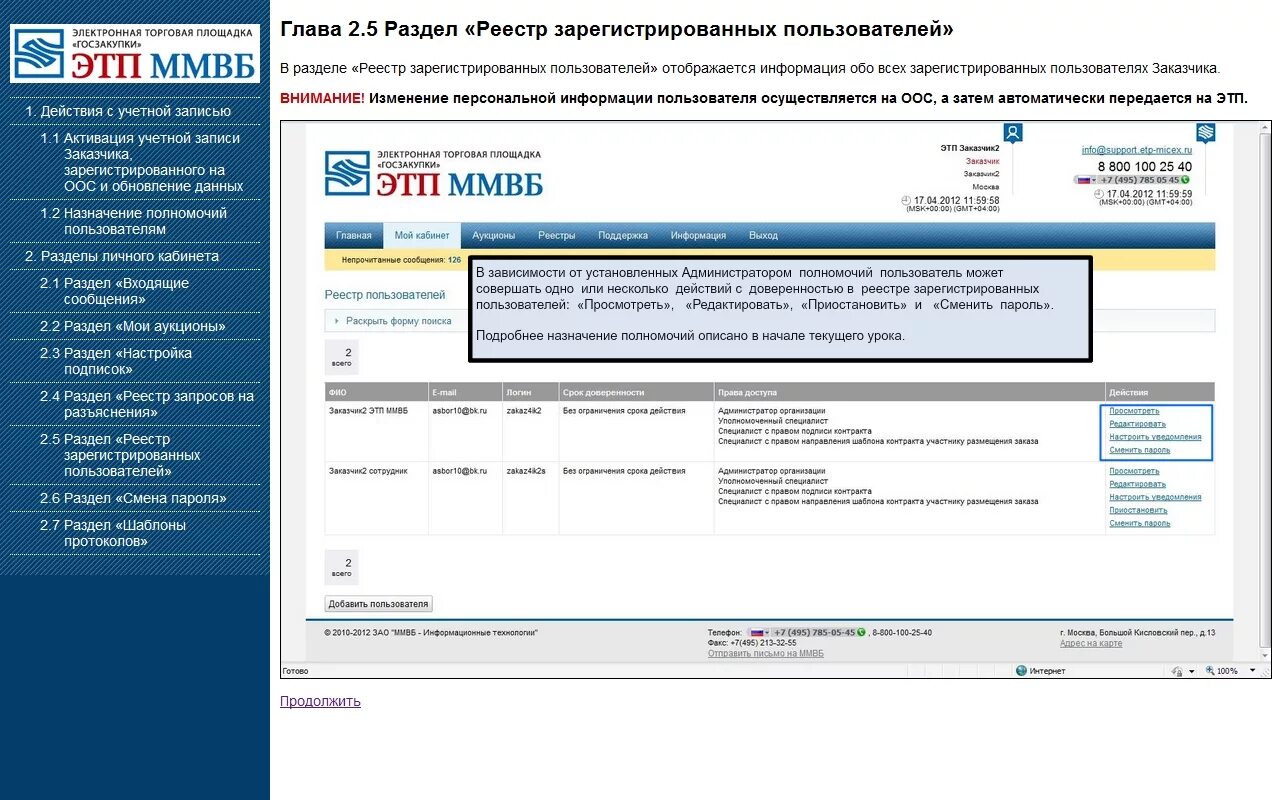Viewport: 1280px width, 800px height.
Task: Click the clock icon beside 17.04.2012 11:59:58
Action: (x=906, y=200)
